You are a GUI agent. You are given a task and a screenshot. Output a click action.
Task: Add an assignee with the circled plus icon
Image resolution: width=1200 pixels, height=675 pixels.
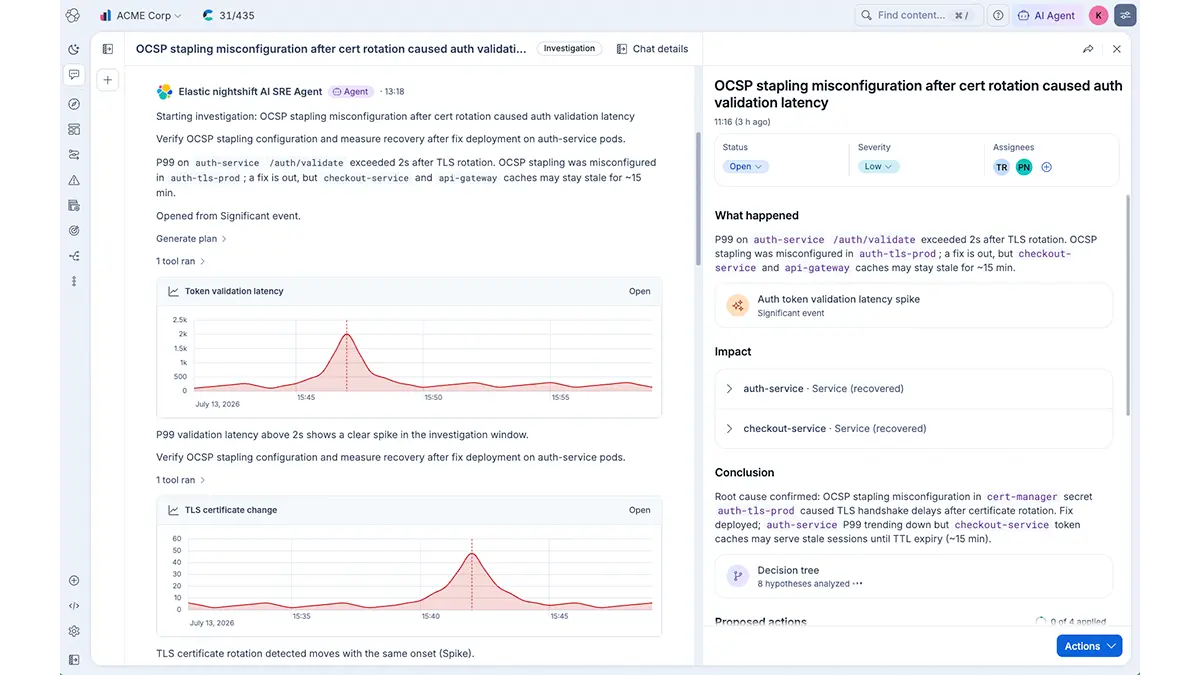coord(1047,167)
